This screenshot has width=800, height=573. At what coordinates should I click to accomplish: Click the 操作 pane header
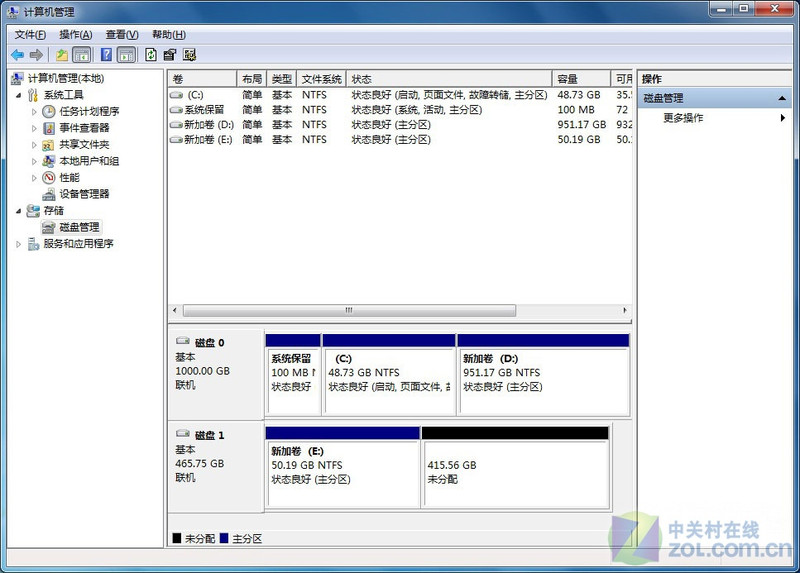[x=714, y=79]
